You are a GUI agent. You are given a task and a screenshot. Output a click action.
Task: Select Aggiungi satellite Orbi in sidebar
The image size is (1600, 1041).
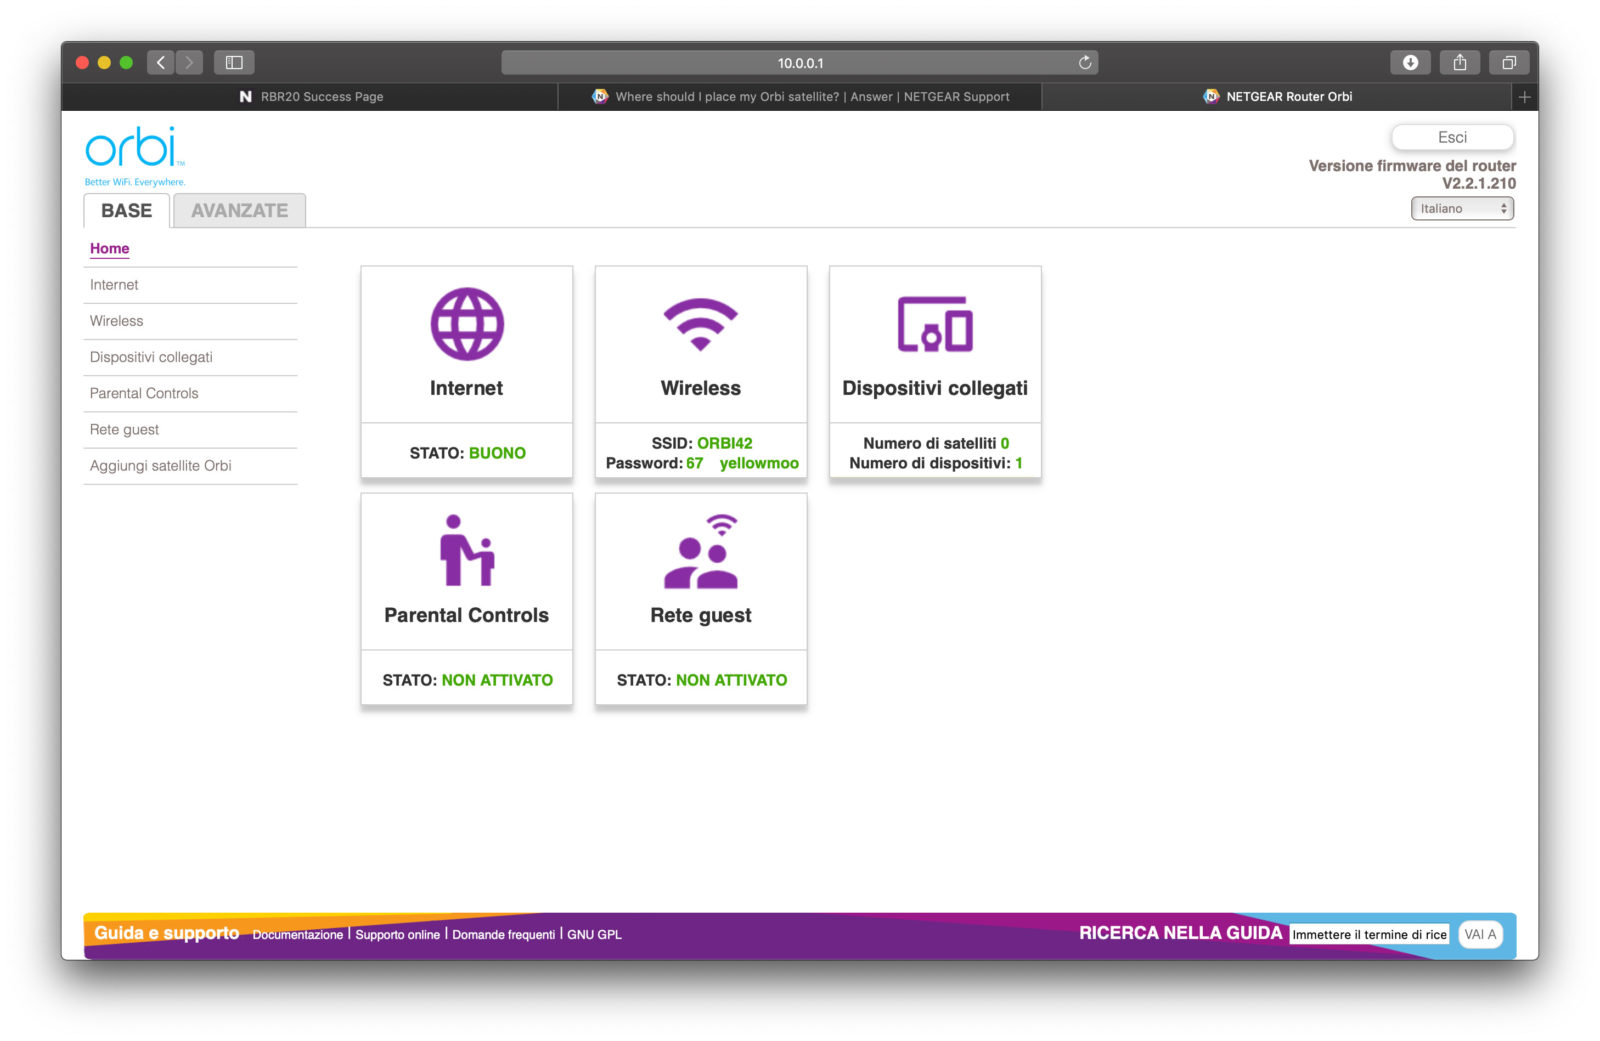(x=160, y=466)
